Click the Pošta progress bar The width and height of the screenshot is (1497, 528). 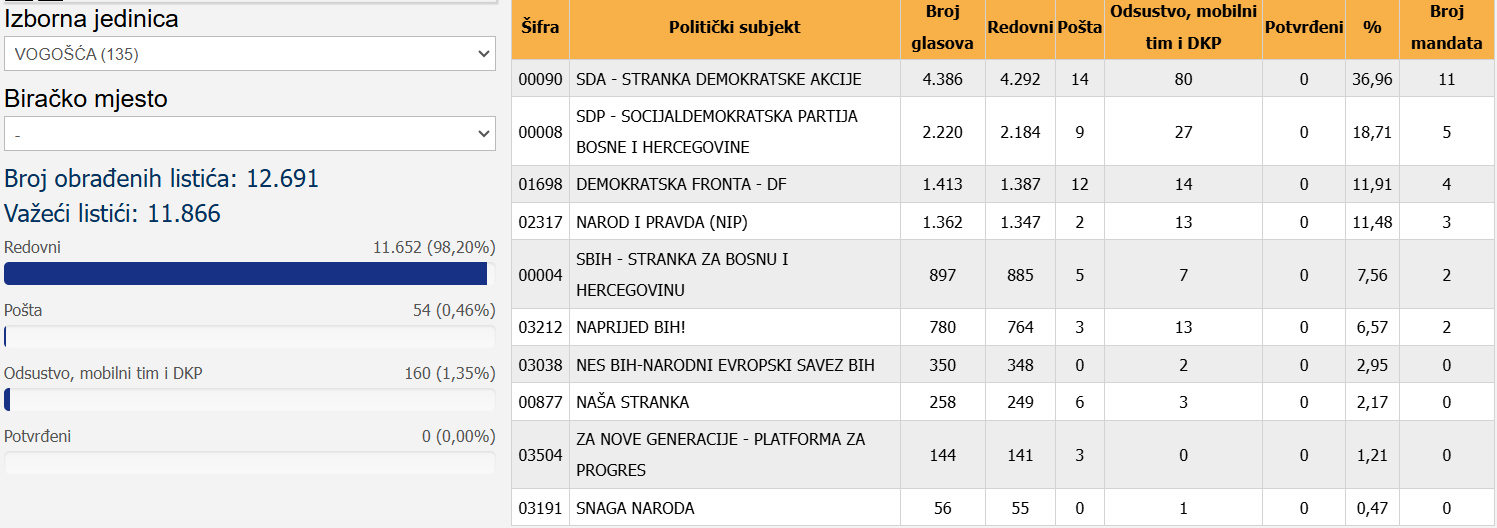click(x=249, y=337)
